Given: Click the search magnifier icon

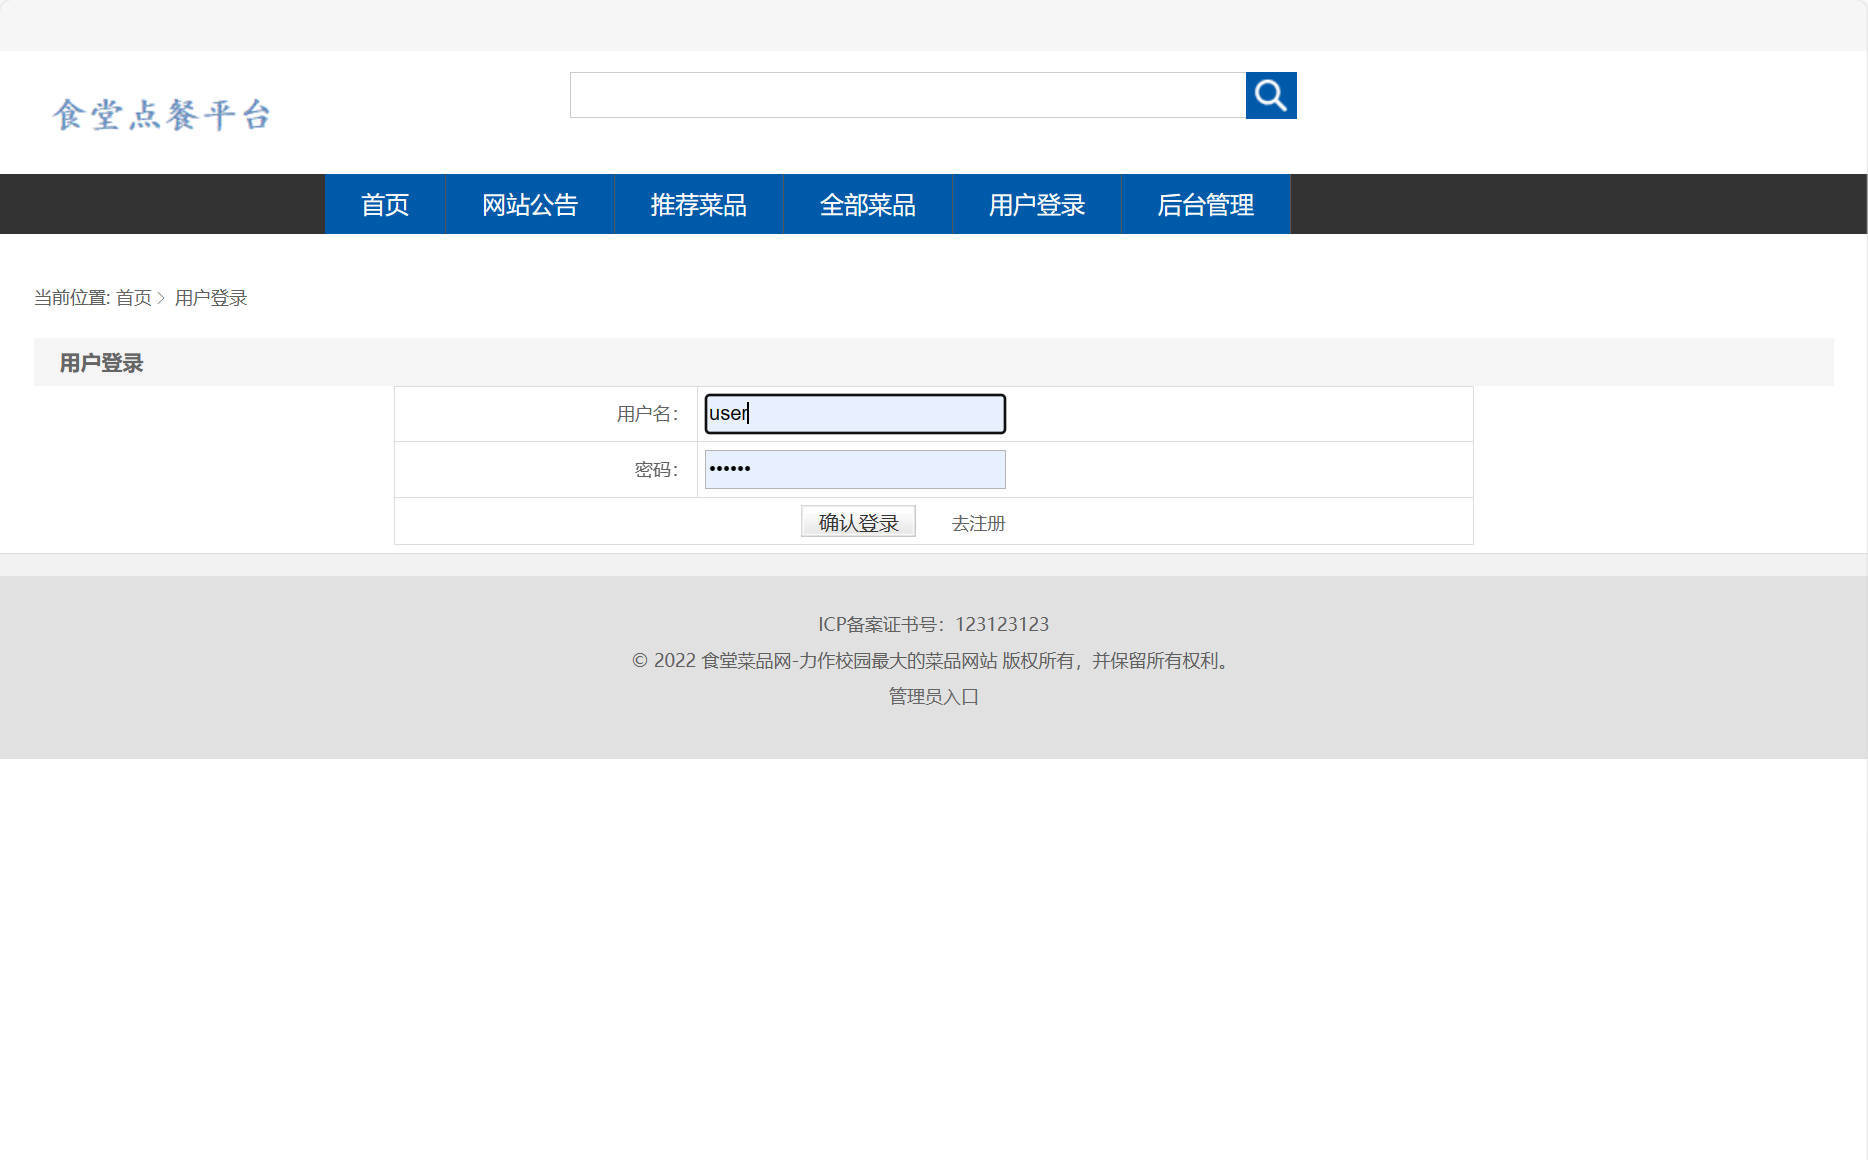Looking at the screenshot, I should [1270, 95].
